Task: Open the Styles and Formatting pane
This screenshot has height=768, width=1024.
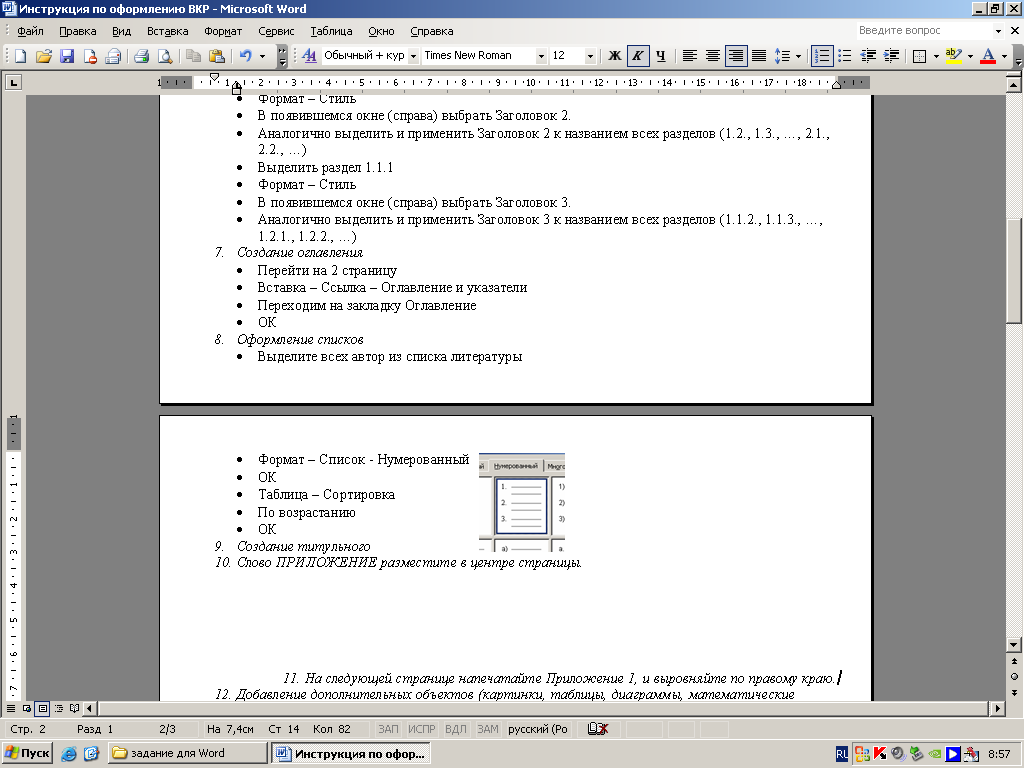Action: click(x=309, y=56)
